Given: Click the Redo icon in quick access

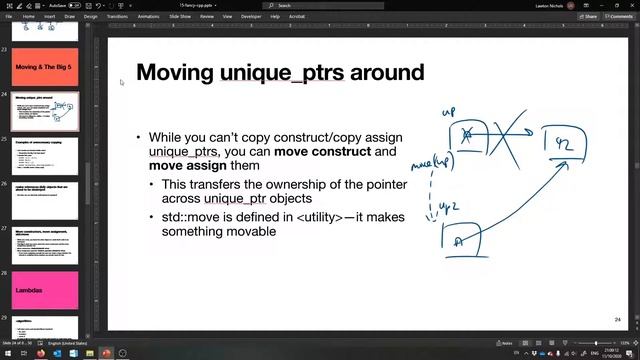Looking at the screenshot, I should pyautogui.click(x=110, y=6).
